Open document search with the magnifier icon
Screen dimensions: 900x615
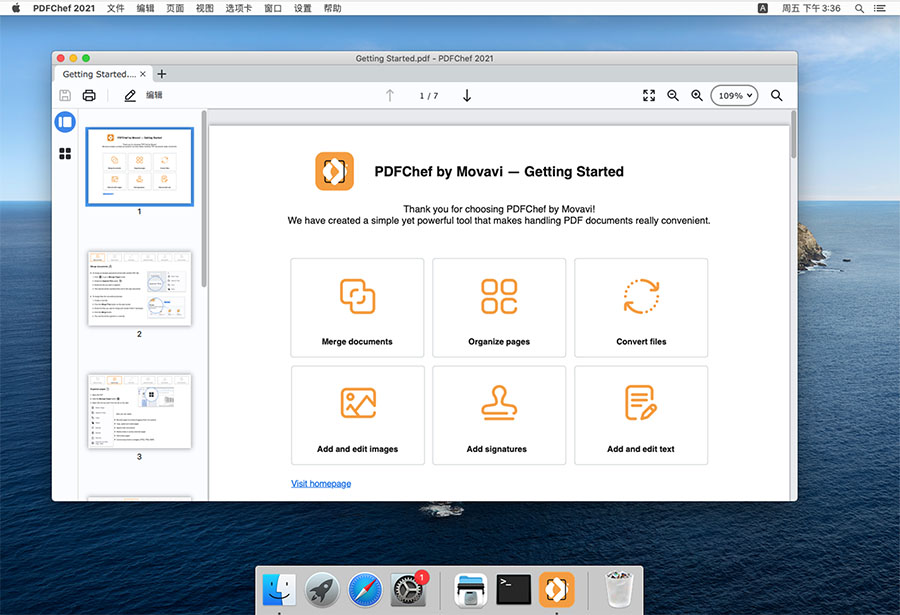777,95
